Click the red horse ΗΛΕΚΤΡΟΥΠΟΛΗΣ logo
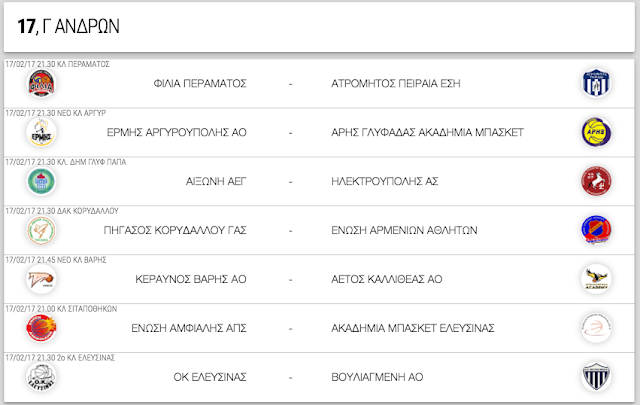Viewport: 640px width, 405px height. [x=596, y=181]
